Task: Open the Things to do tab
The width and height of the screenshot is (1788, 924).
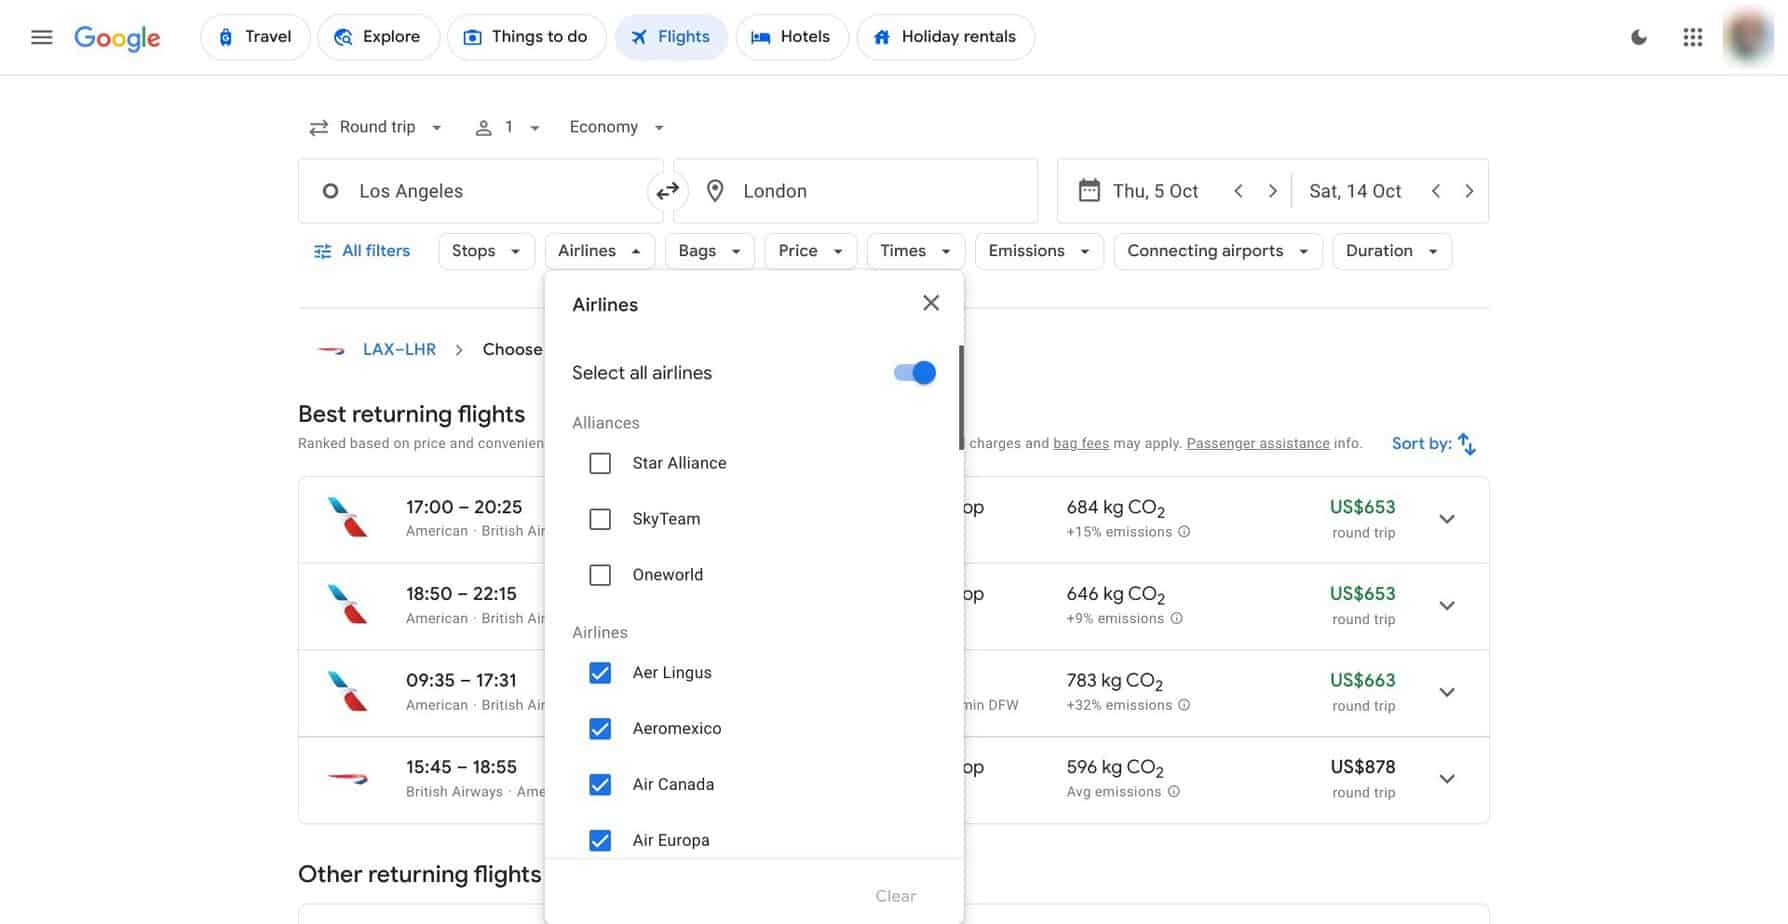Action: click(x=526, y=37)
